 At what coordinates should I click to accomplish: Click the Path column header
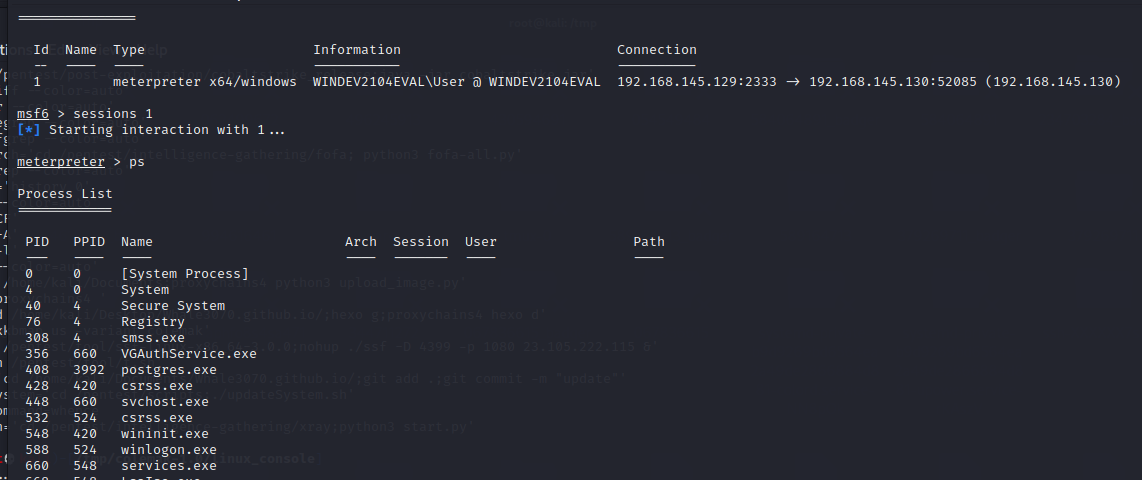coord(648,242)
